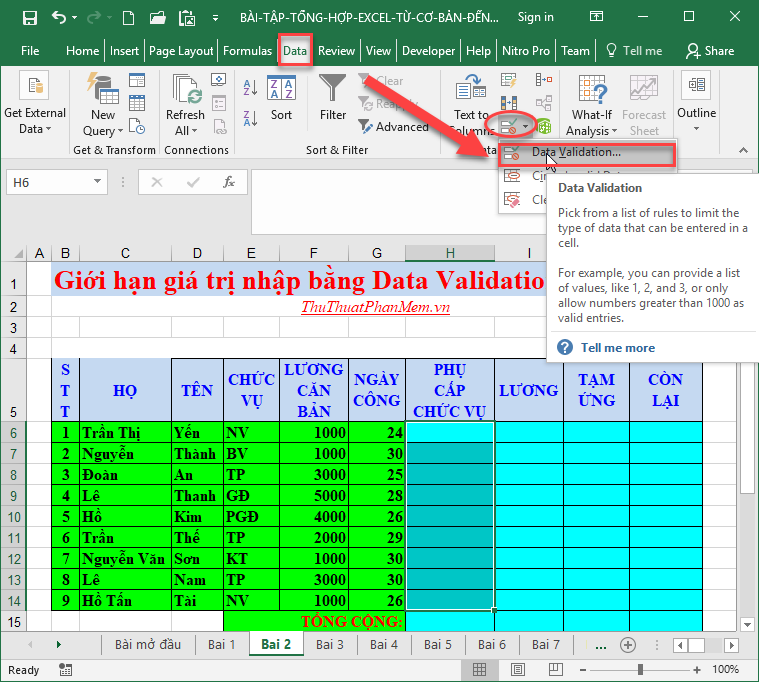The width and height of the screenshot is (759, 682).
Task: Switch to the Home tab
Action: 82,51
